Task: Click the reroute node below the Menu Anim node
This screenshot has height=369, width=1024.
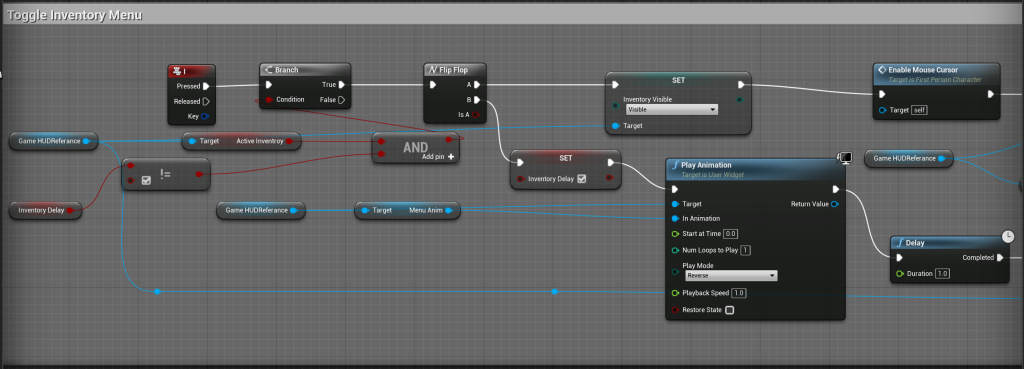Action: (x=554, y=291)
